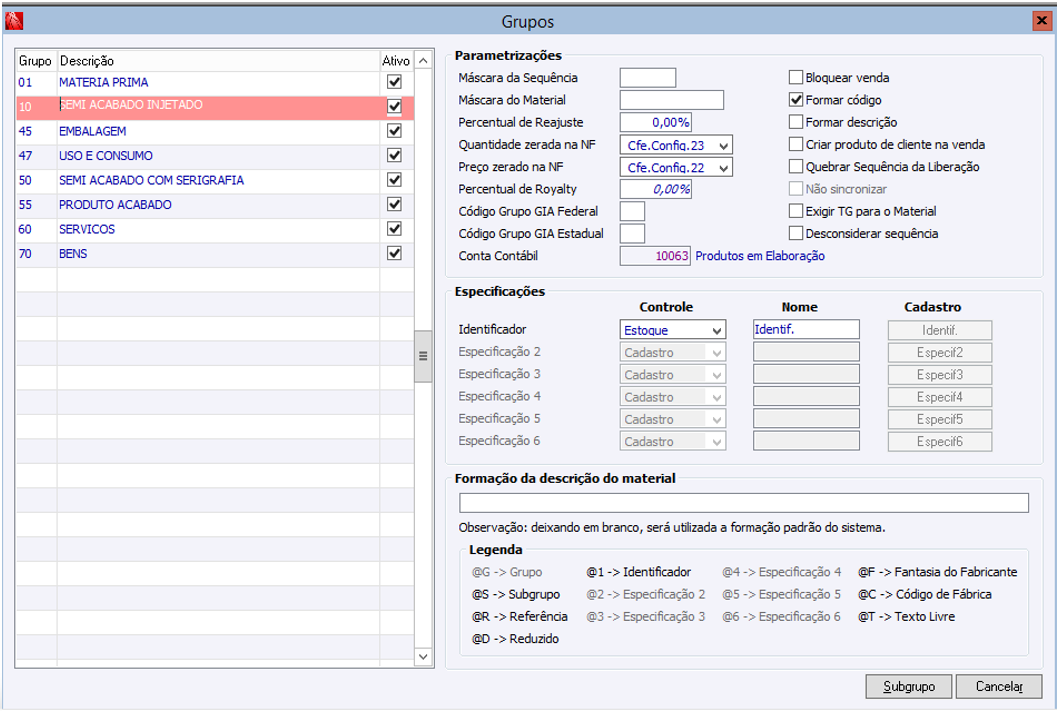
Task: Close the Grupos window
Action: point(1042,21)
